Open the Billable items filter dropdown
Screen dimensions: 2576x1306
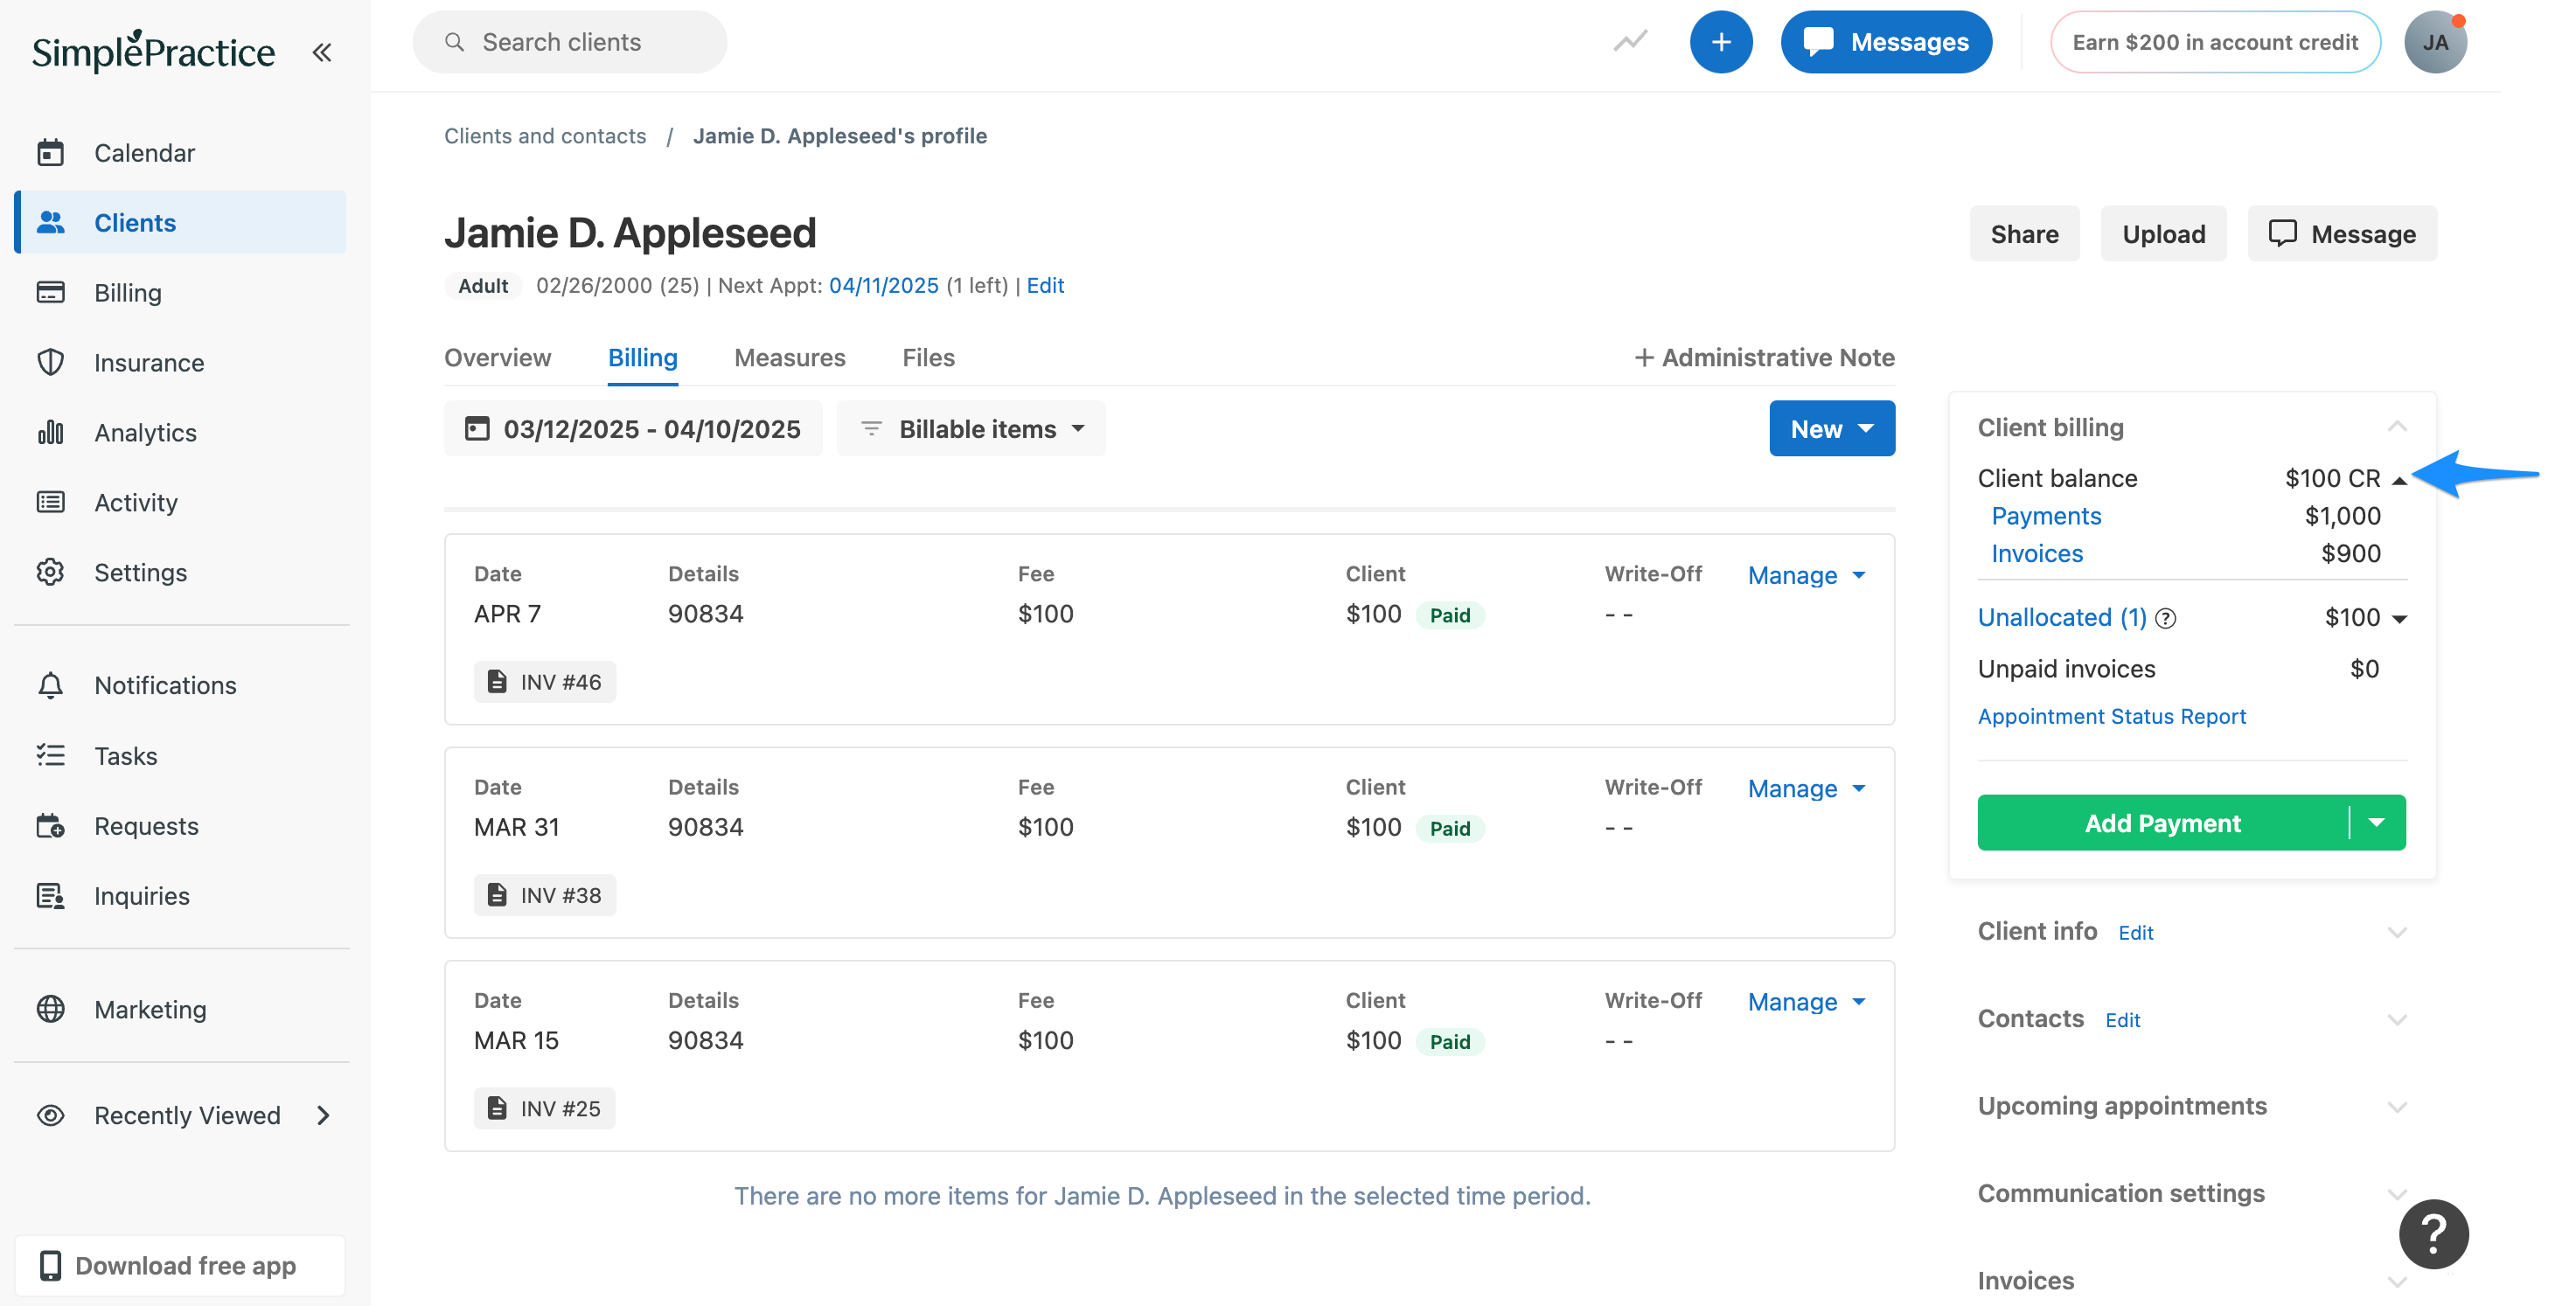point(971,429)
